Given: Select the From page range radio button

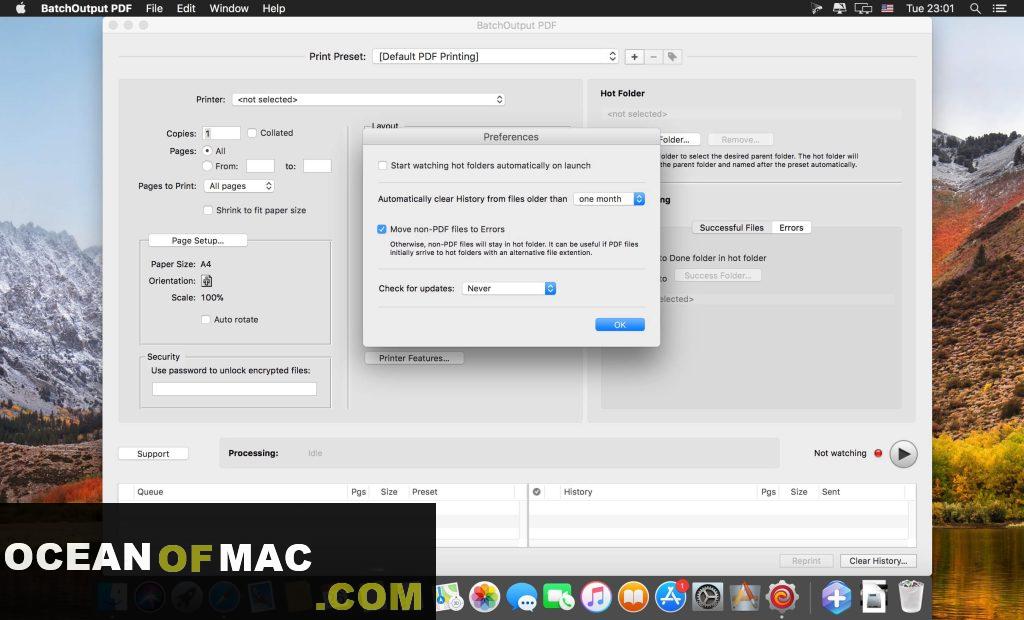Looking at the screenshot, I should tap(207, 166).
